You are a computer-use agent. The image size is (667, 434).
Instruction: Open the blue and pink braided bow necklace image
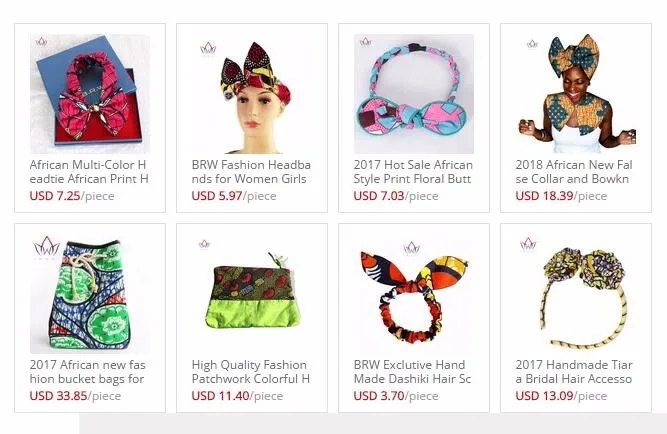[414, 94]
